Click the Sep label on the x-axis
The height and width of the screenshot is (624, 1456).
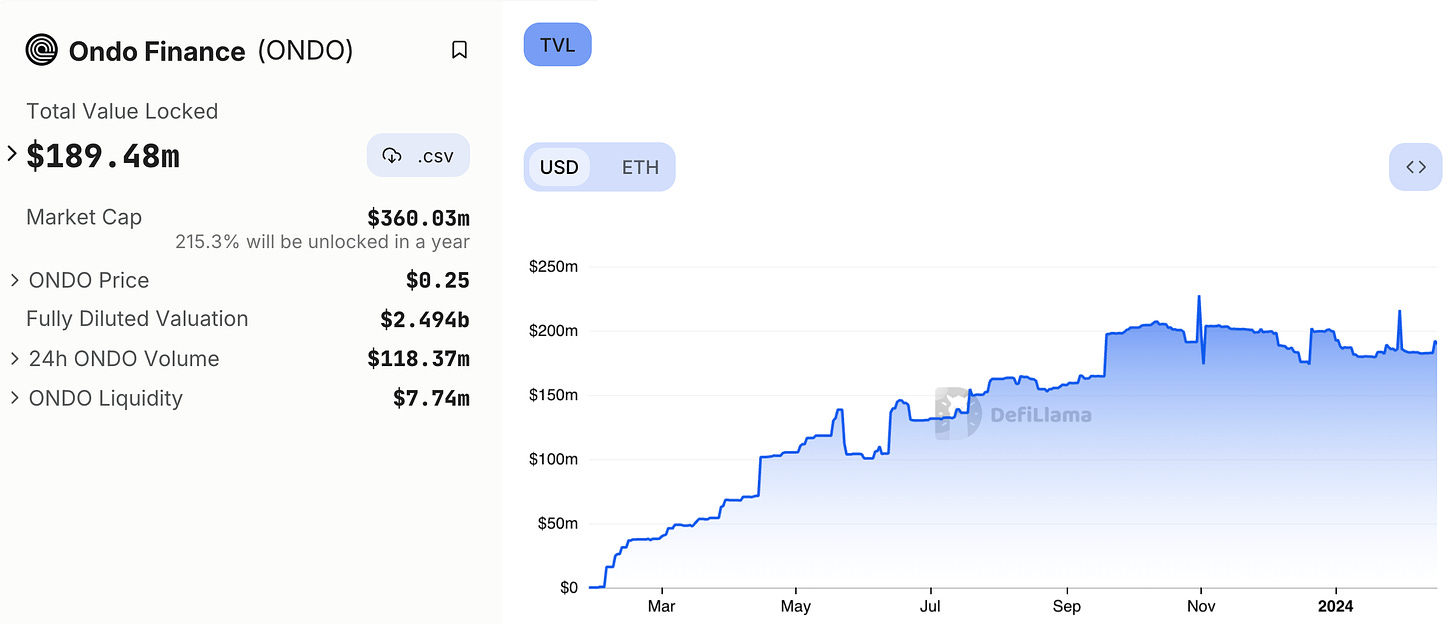coord(1067,606)
